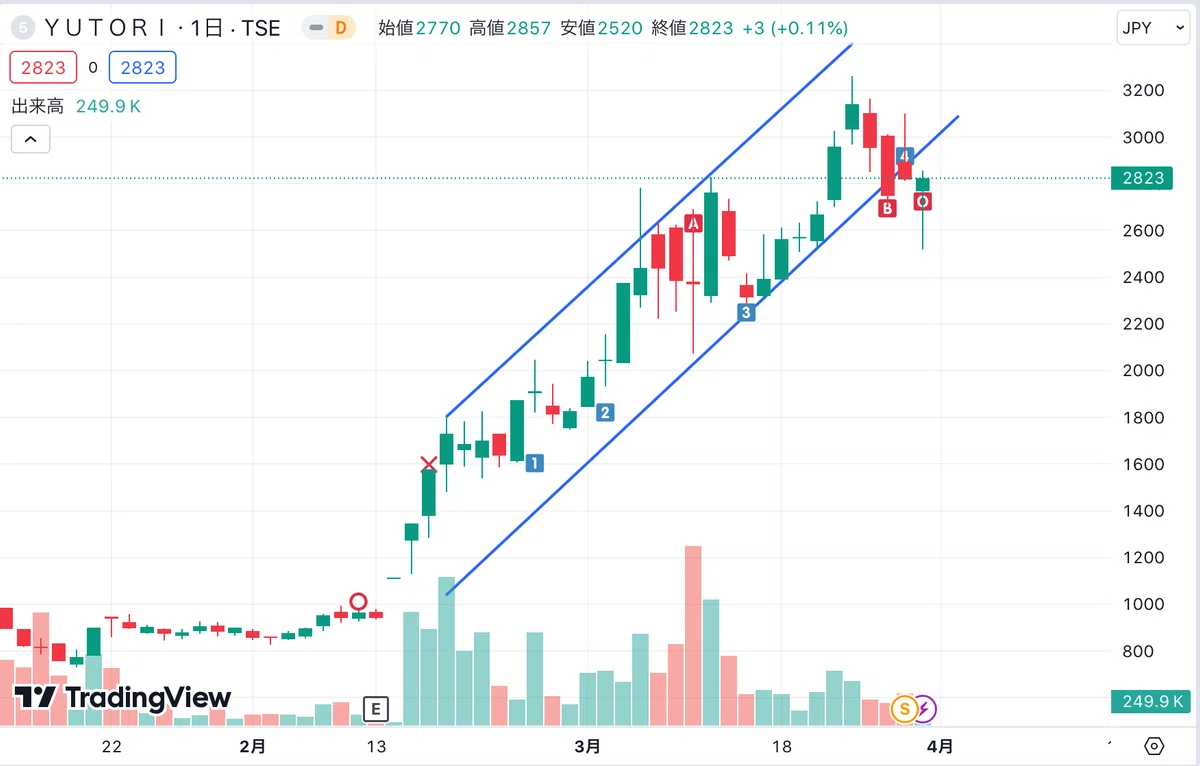Screen dimensions: 1200x766
Task: Click the tallest red volume bar
Action: [x=693, y=635]
